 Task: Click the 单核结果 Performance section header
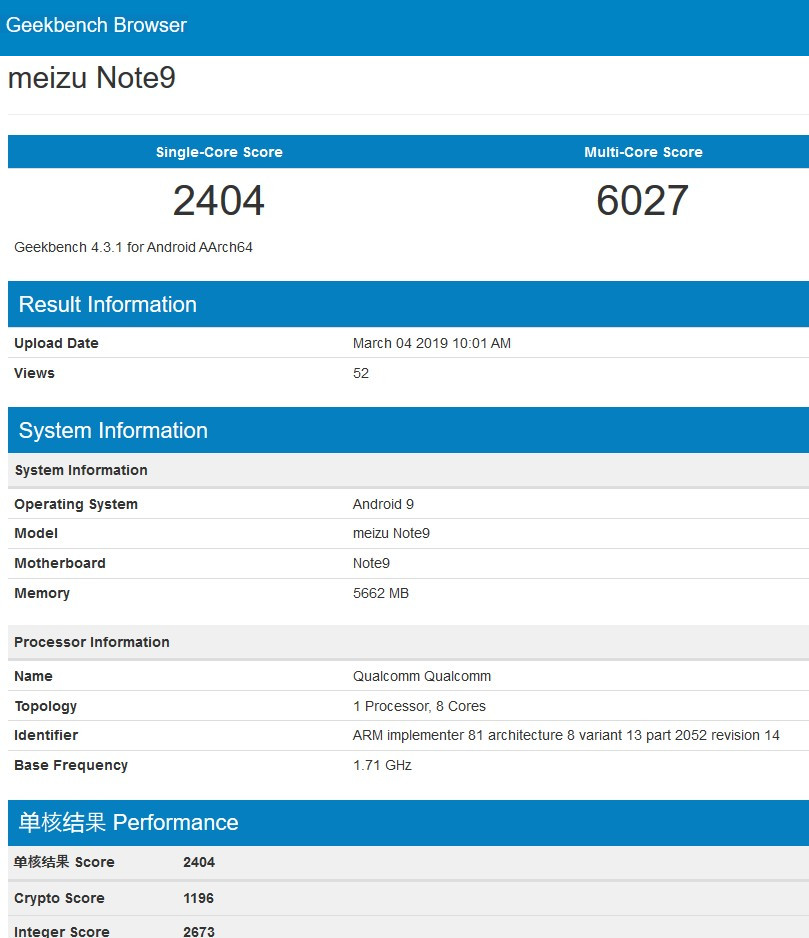408,823
